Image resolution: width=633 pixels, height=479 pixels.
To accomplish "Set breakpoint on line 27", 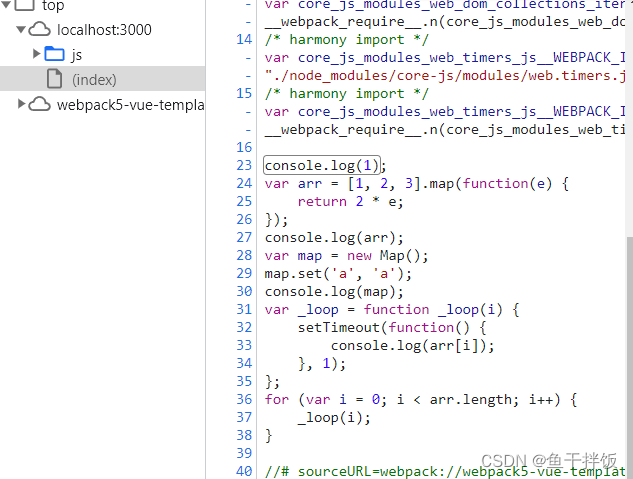I will 244,237.
